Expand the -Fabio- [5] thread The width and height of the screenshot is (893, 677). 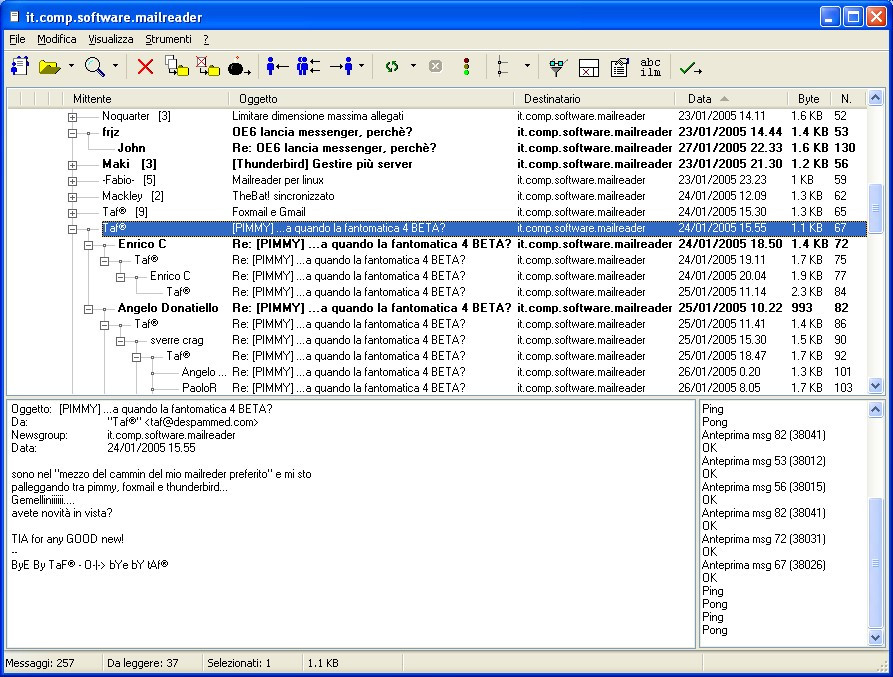(72, 181)
